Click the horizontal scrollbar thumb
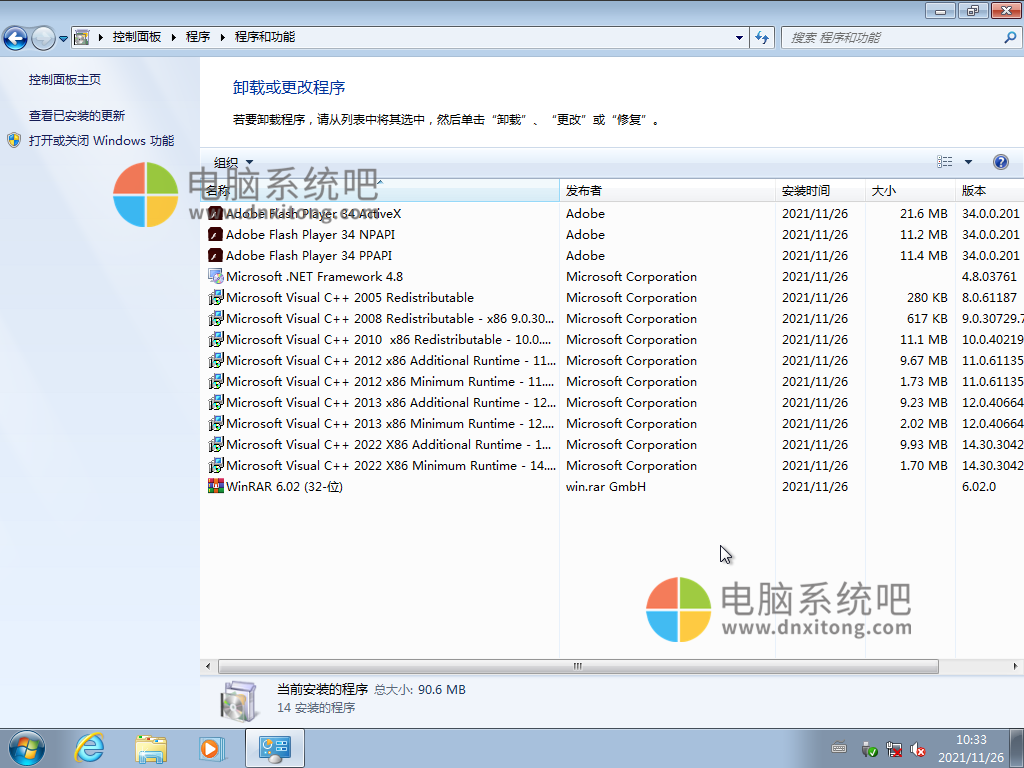The image size is (1024, 768). click(x=578, y=666)
